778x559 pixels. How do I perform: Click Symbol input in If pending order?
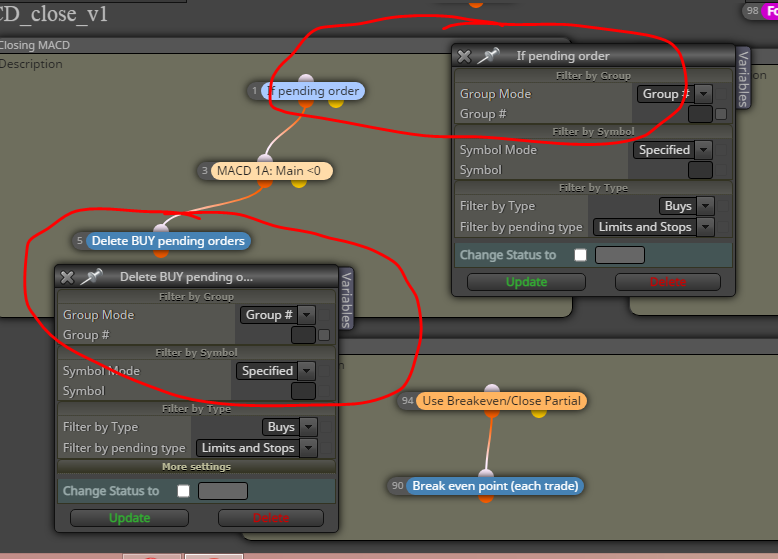700,170
